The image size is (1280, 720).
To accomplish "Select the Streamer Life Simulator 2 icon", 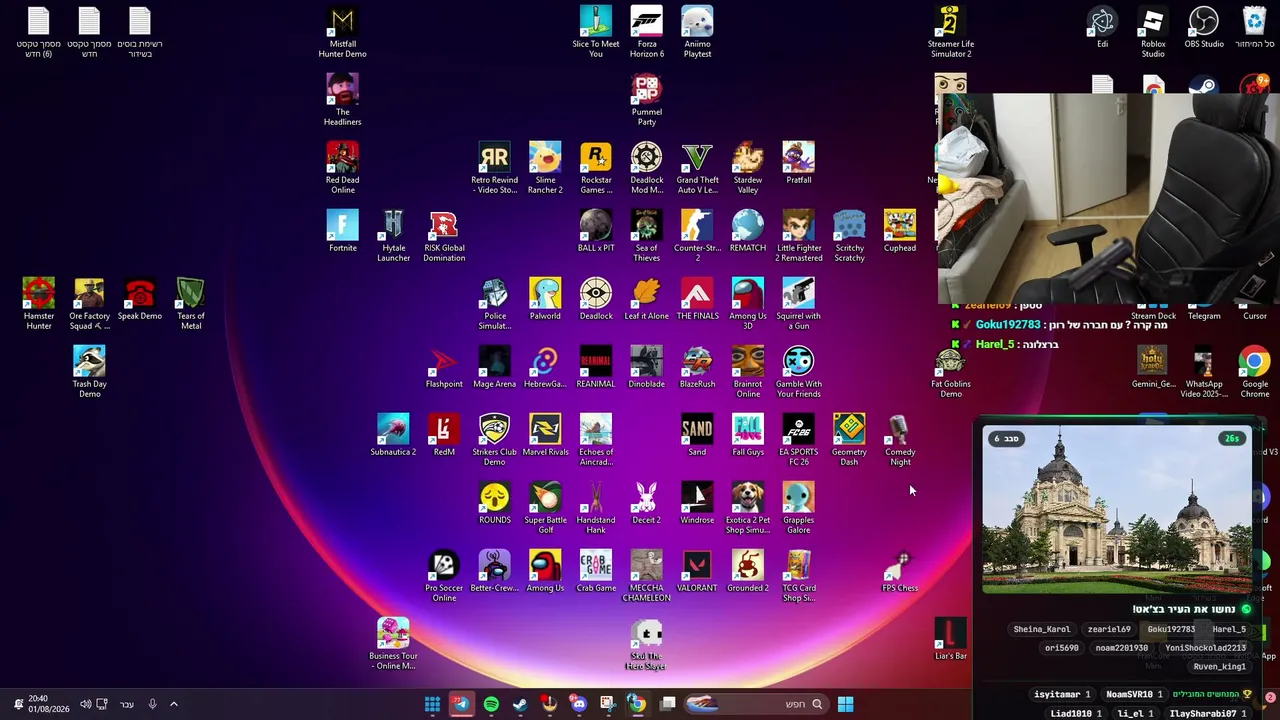I will coord(950,33).
